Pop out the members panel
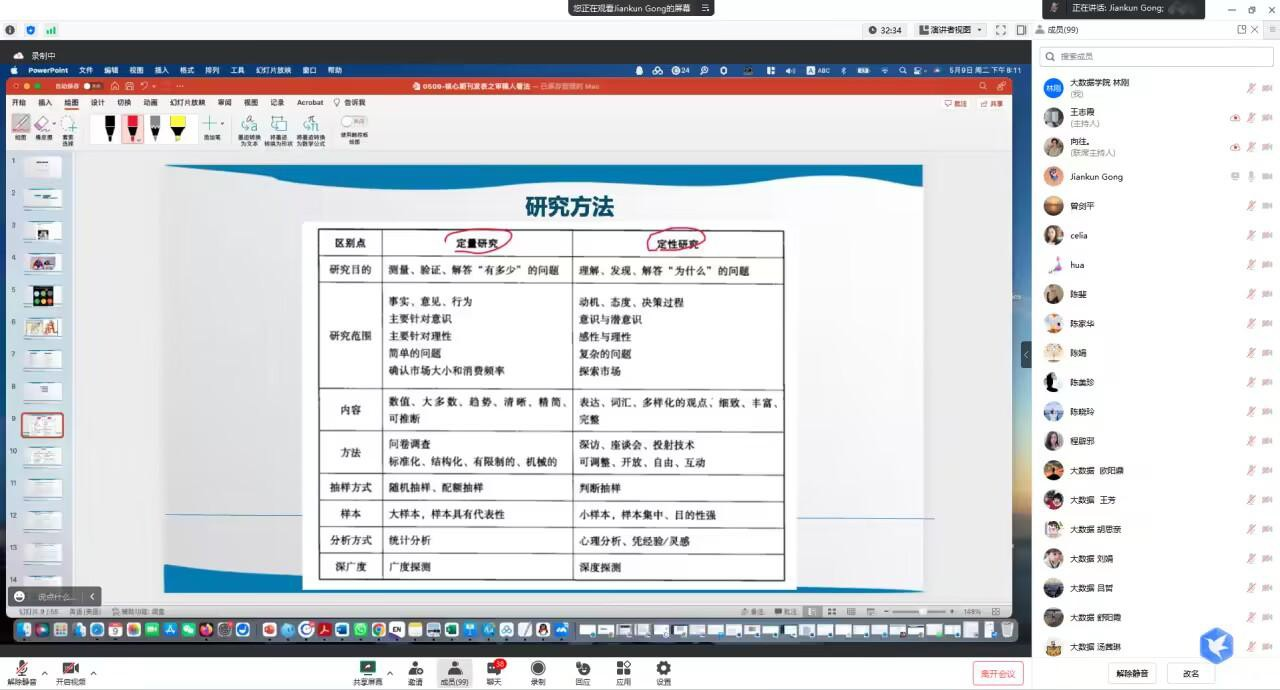The width and height of the screenshot is (1280, 690). point(1241,30)
